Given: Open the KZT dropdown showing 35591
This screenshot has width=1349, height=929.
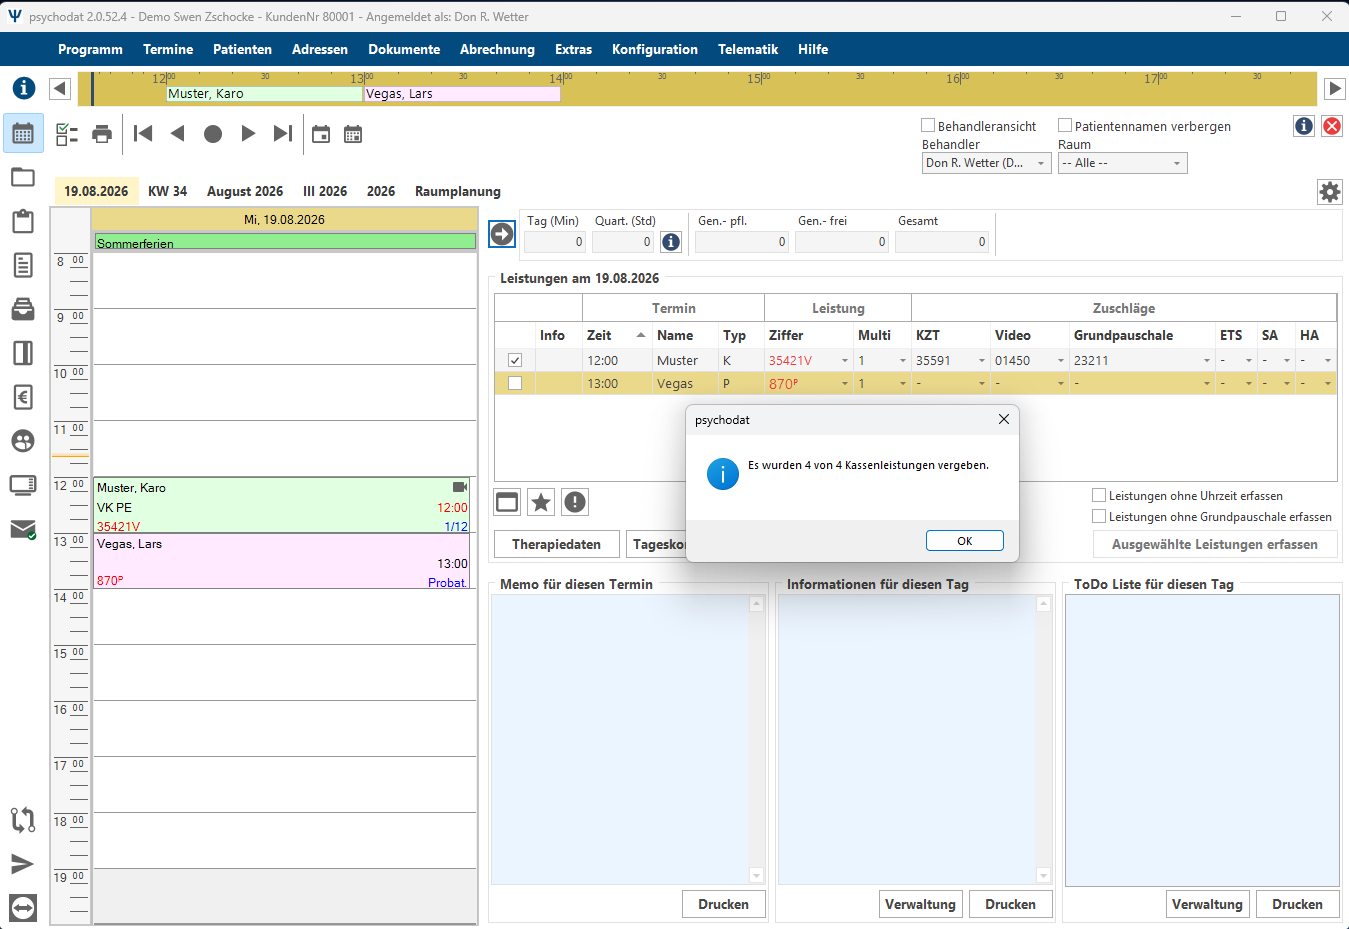Looking at the screenshot, I should click(982, 361).
